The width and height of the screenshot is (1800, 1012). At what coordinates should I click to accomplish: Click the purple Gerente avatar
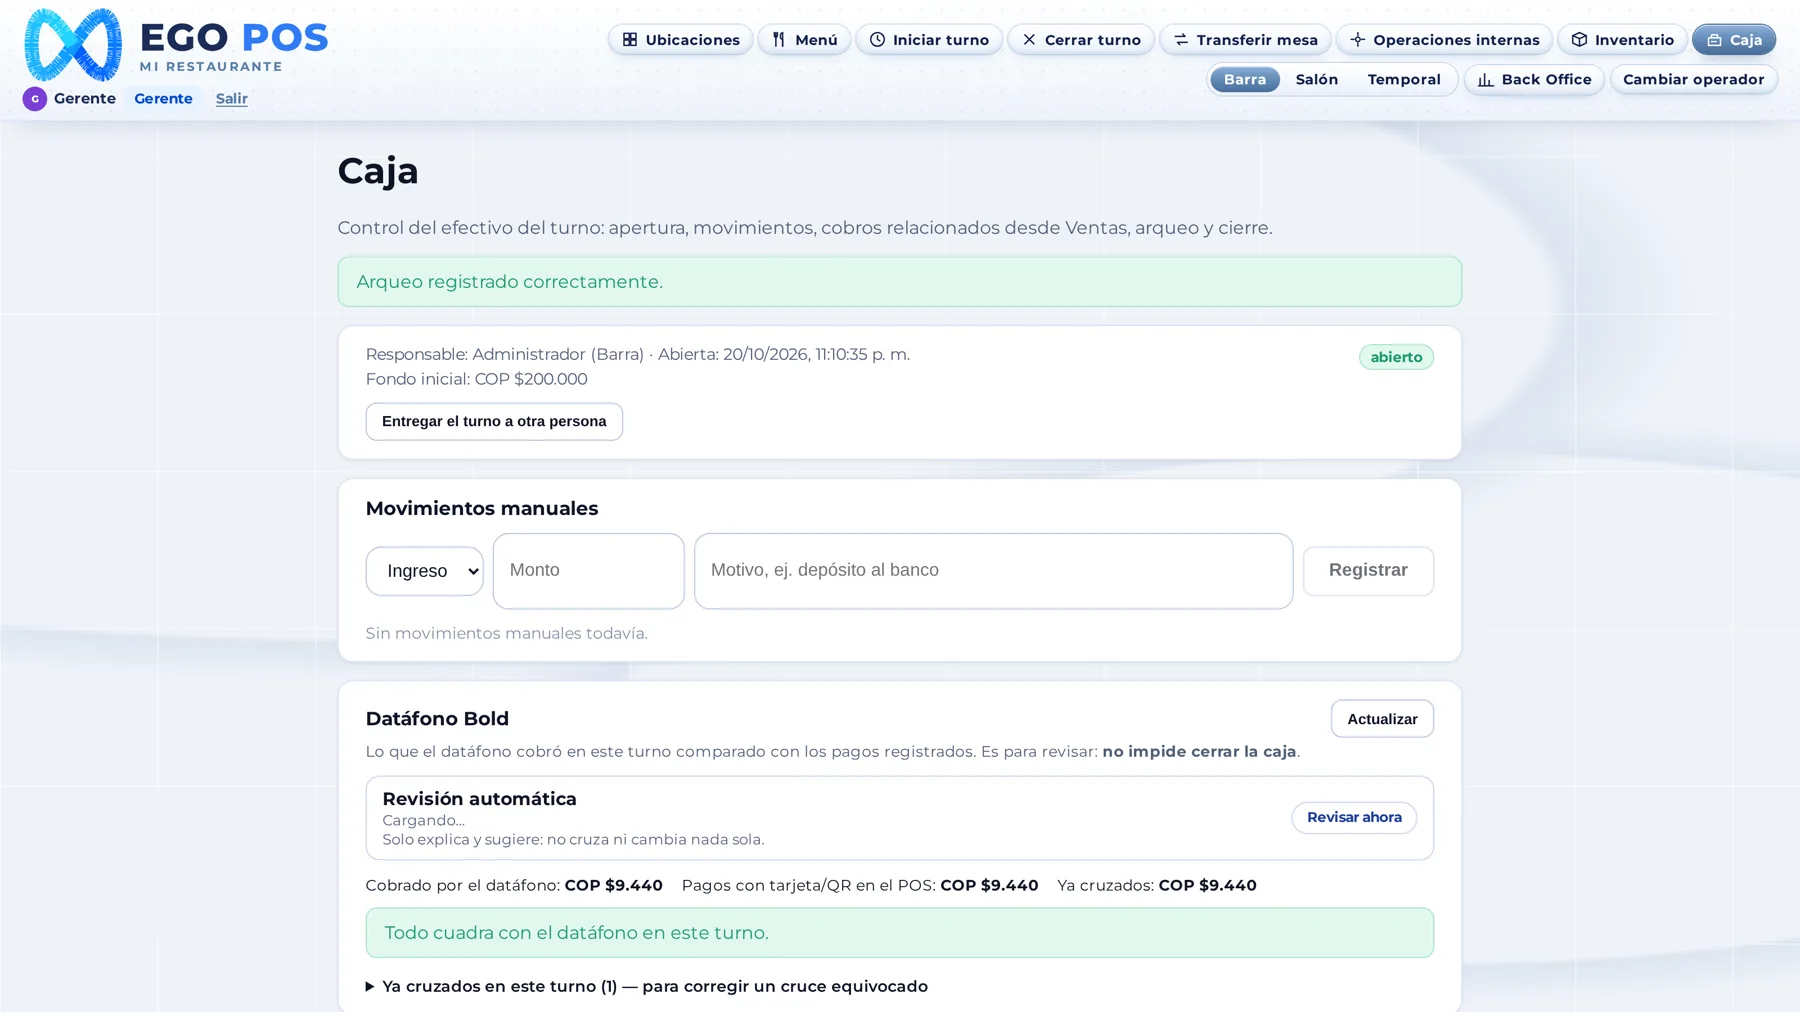[x=35, y=99]
